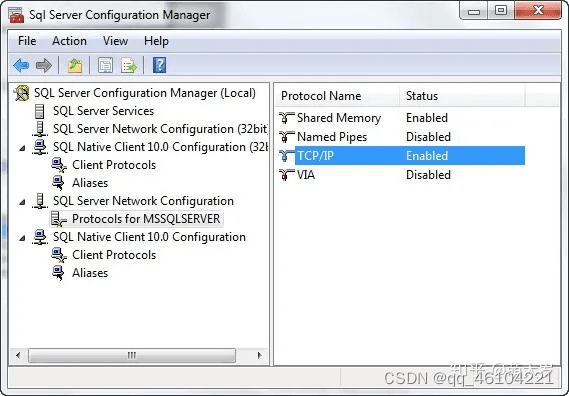569x396 pixels.
Task: Click the Back arrow toolbar icon
Action: (21, 66)
